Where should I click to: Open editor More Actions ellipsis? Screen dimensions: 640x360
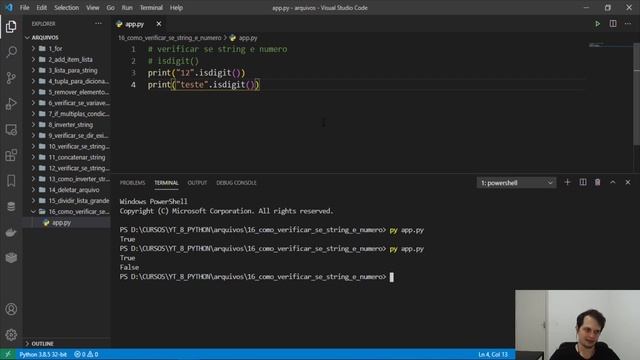click(628, 24)
